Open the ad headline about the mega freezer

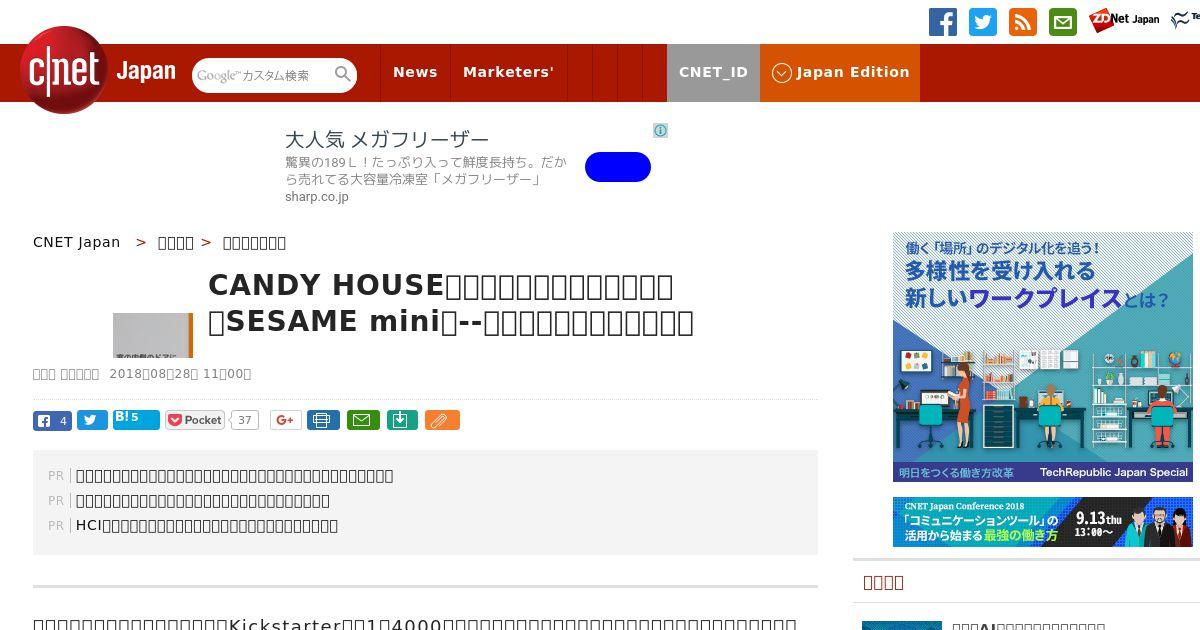point(387,139)
